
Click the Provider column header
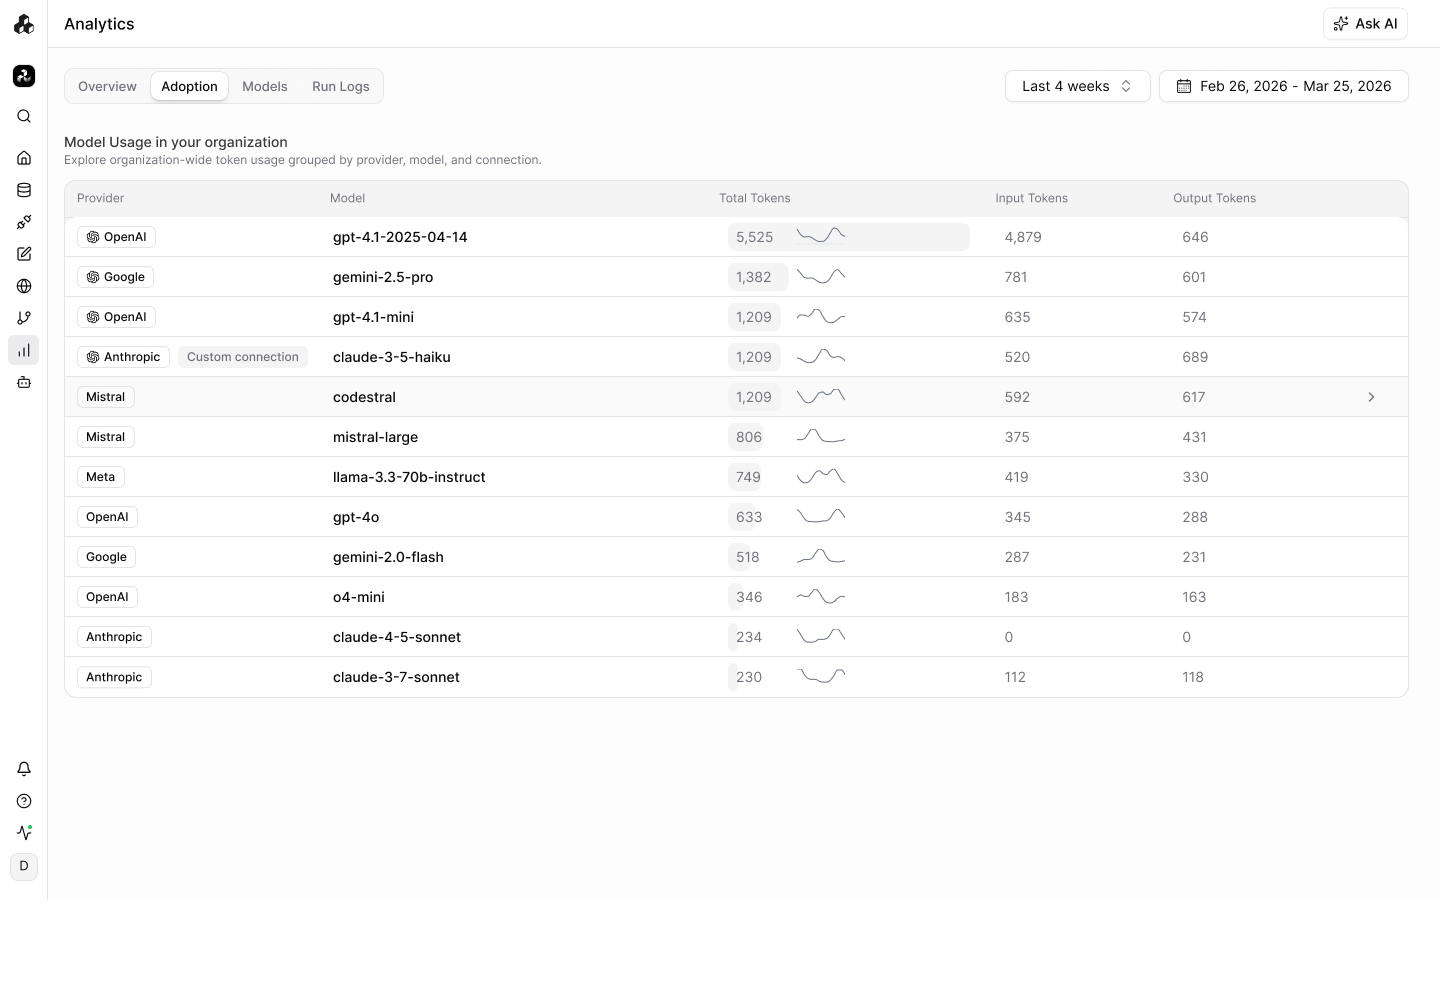[101, 198]
